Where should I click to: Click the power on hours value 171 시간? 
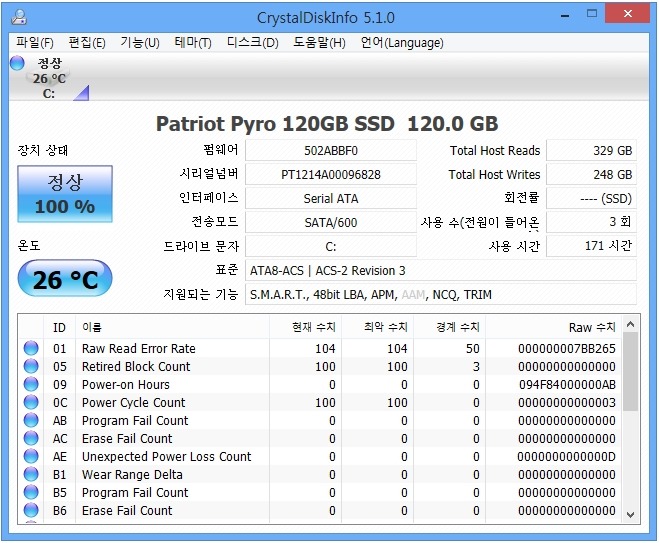tap(591, 246)
